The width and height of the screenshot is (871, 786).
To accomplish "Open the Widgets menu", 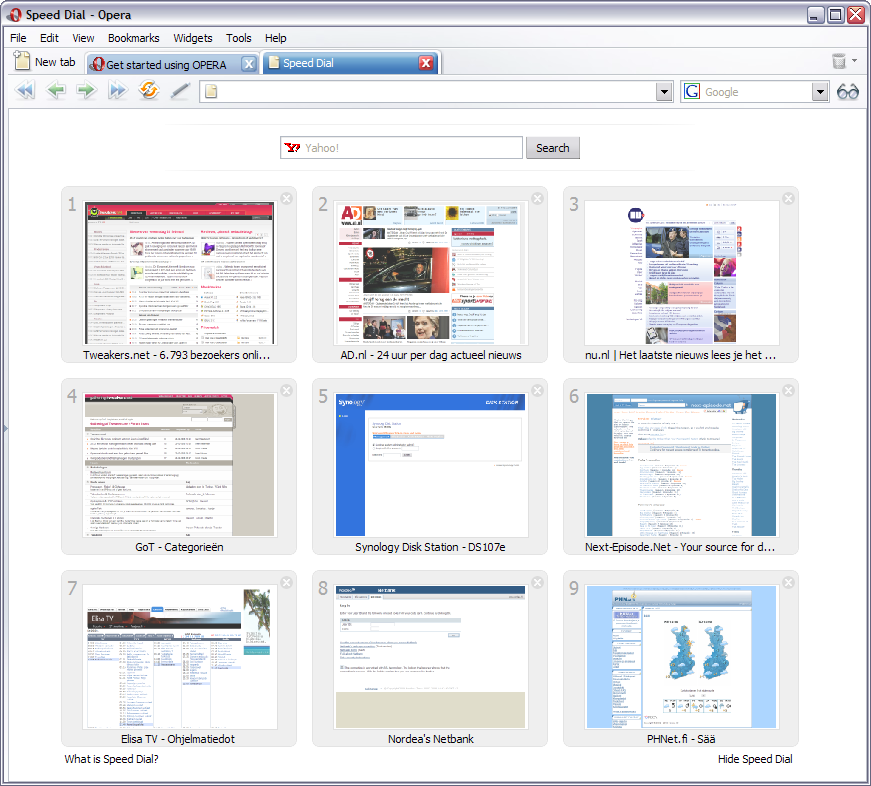I will click(192, 38).
